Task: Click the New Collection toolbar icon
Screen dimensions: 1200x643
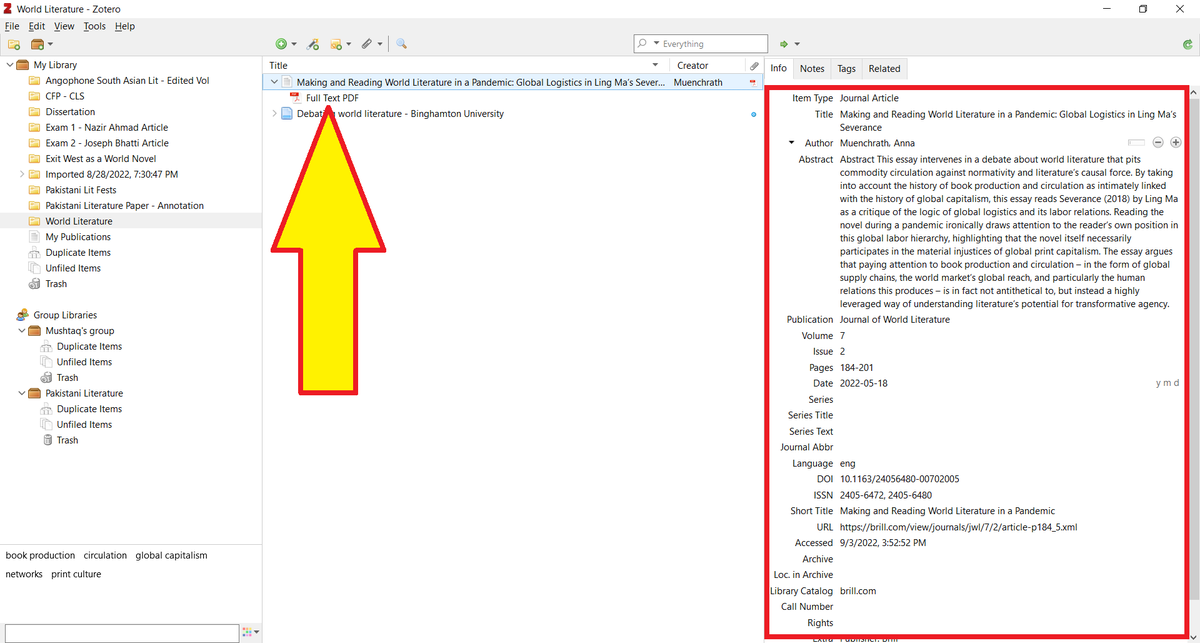Action: point(14,44)
